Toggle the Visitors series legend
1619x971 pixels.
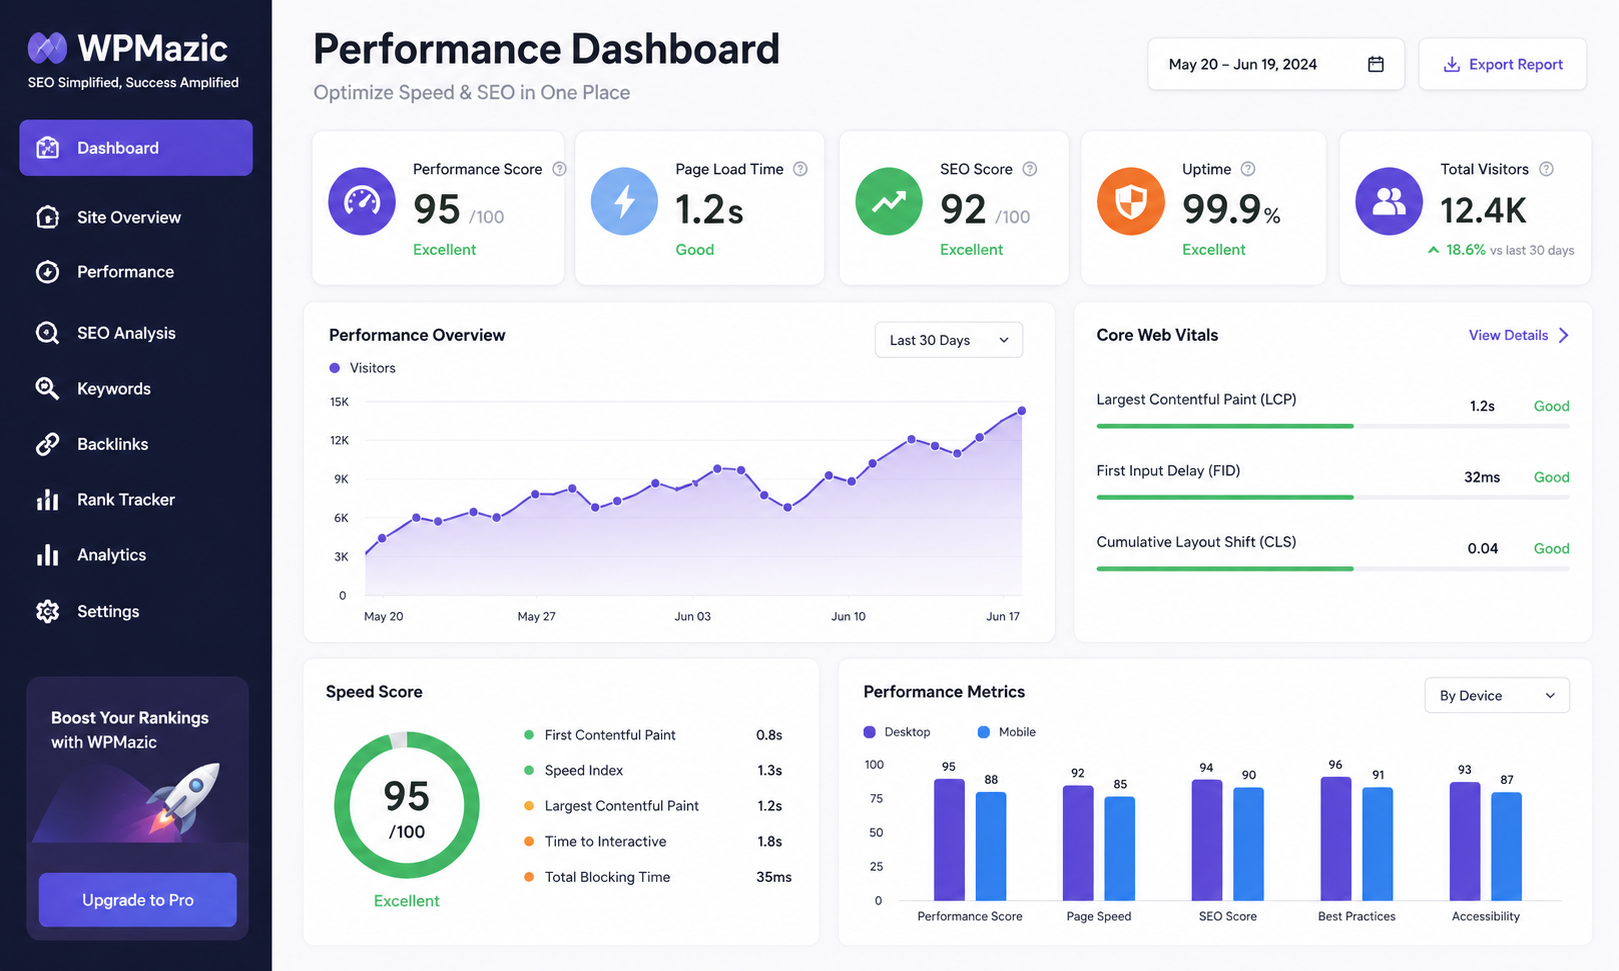coord(363,368)
